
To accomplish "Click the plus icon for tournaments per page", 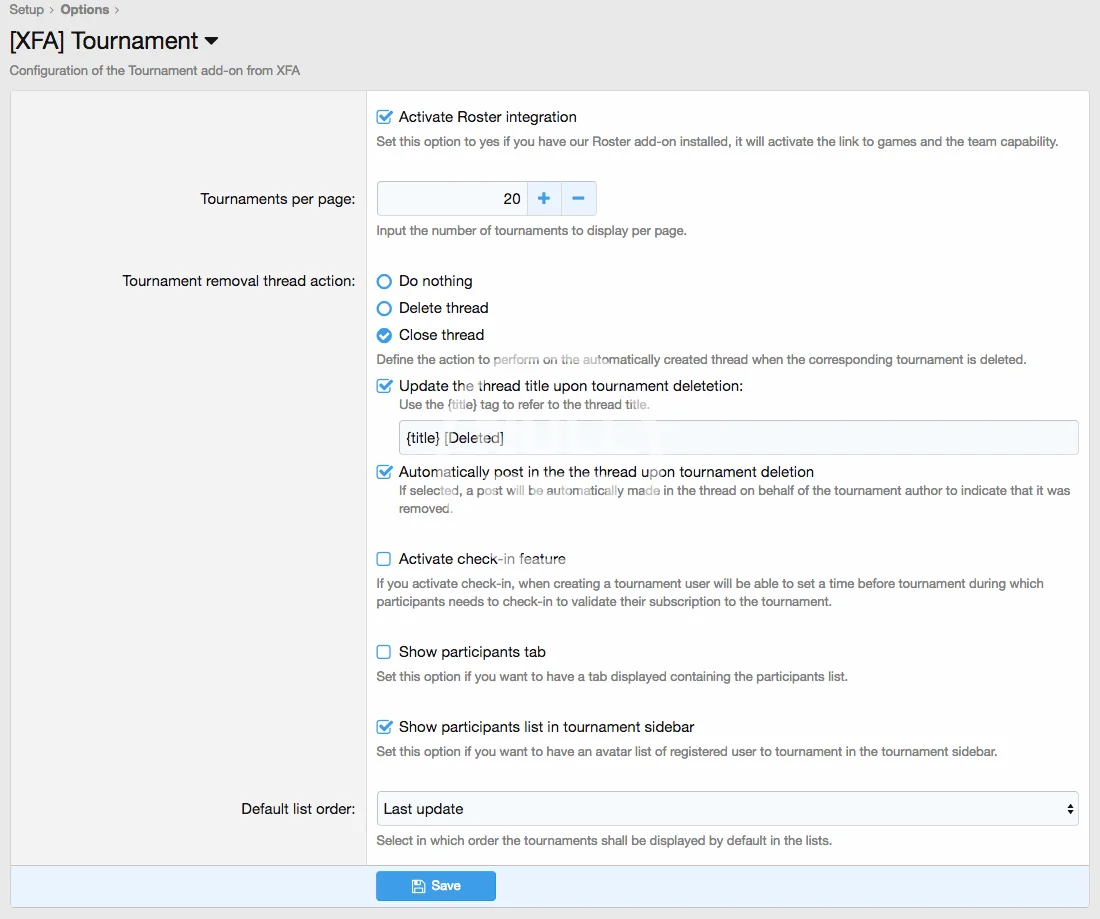I will pyautogui.click(x=544, y=198).
